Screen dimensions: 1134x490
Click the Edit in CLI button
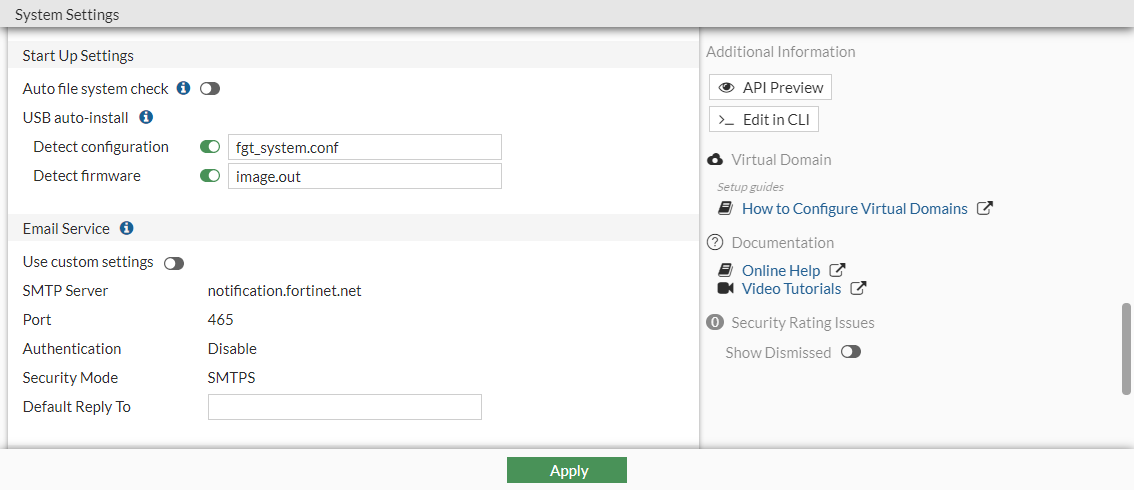[x=764, y=120]
